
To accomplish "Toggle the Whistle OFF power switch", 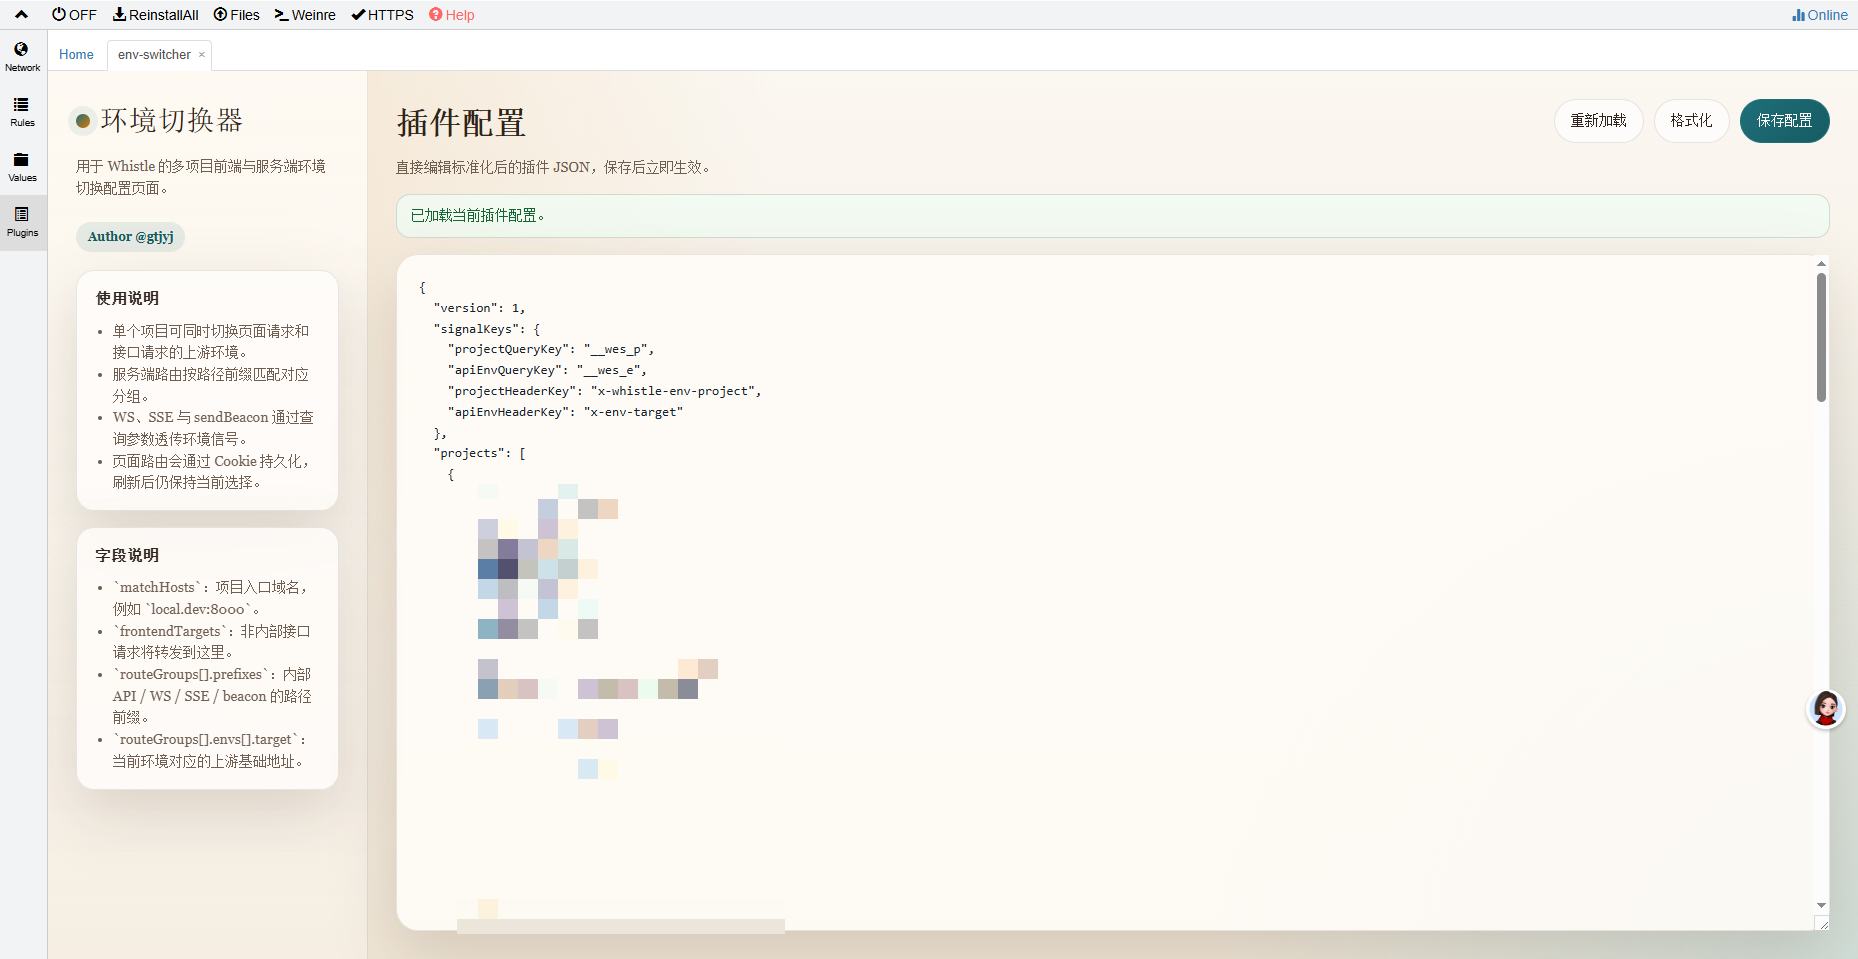I will click(x=74, y=15).
